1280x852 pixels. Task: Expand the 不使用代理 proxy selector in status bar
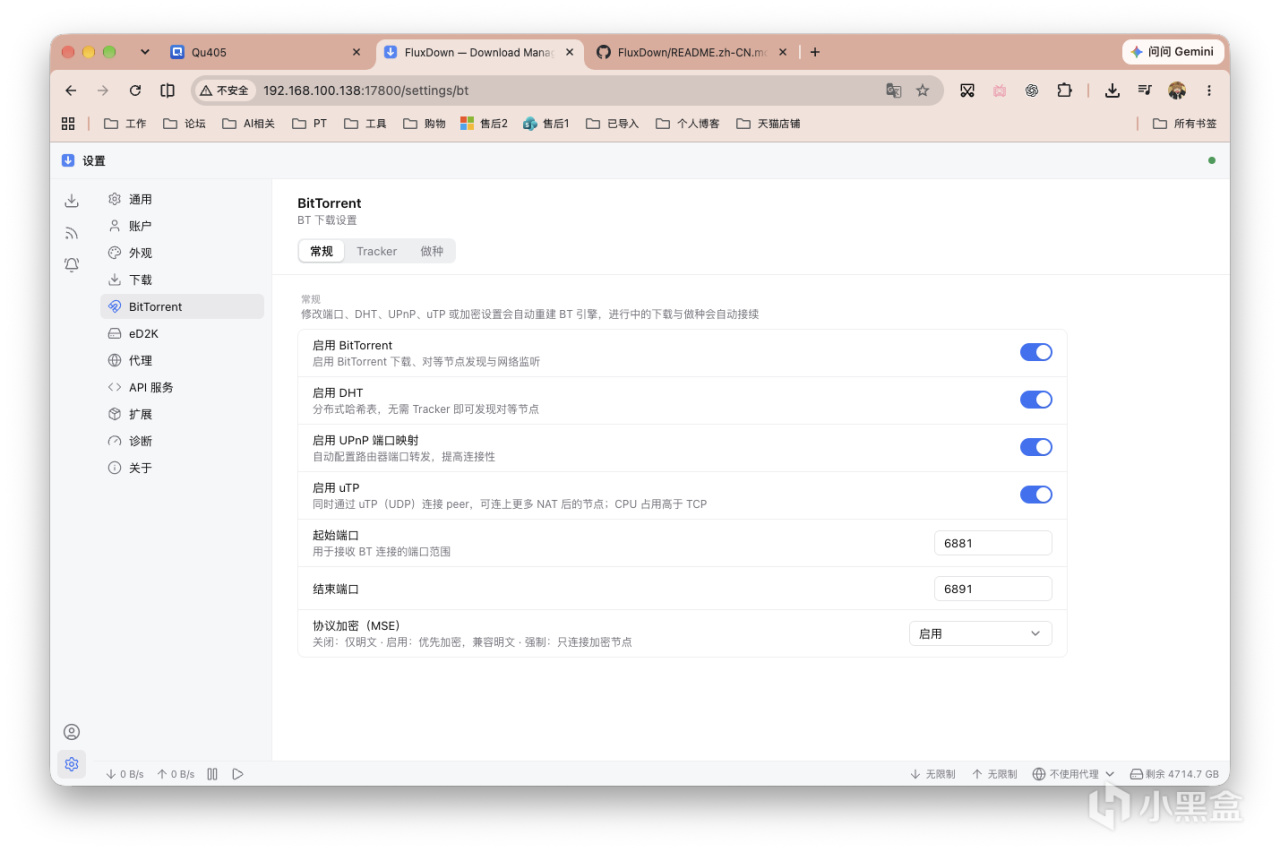1073,774
